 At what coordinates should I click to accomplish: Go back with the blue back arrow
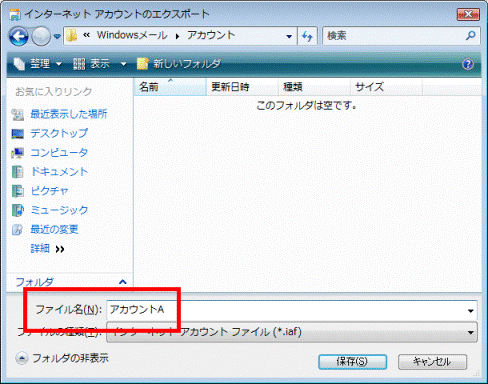coord(19,36)
